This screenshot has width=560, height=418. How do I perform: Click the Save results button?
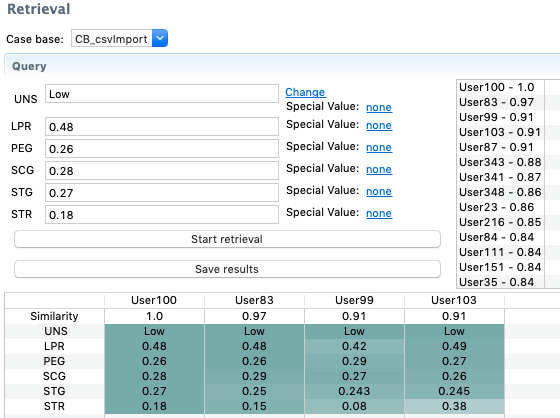point(227,269)
